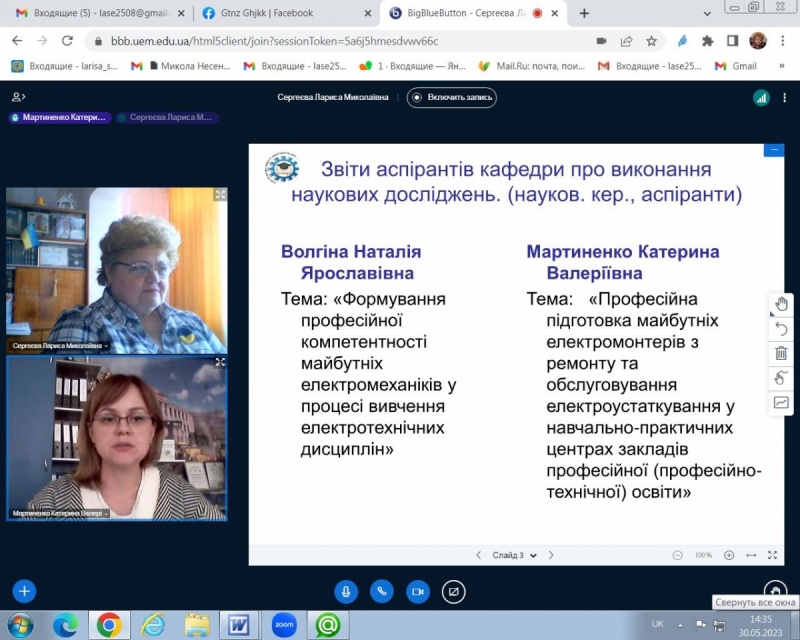This screenshot has height=640, width=800.
Task: Go to the next slide
Action: [551, 555]
